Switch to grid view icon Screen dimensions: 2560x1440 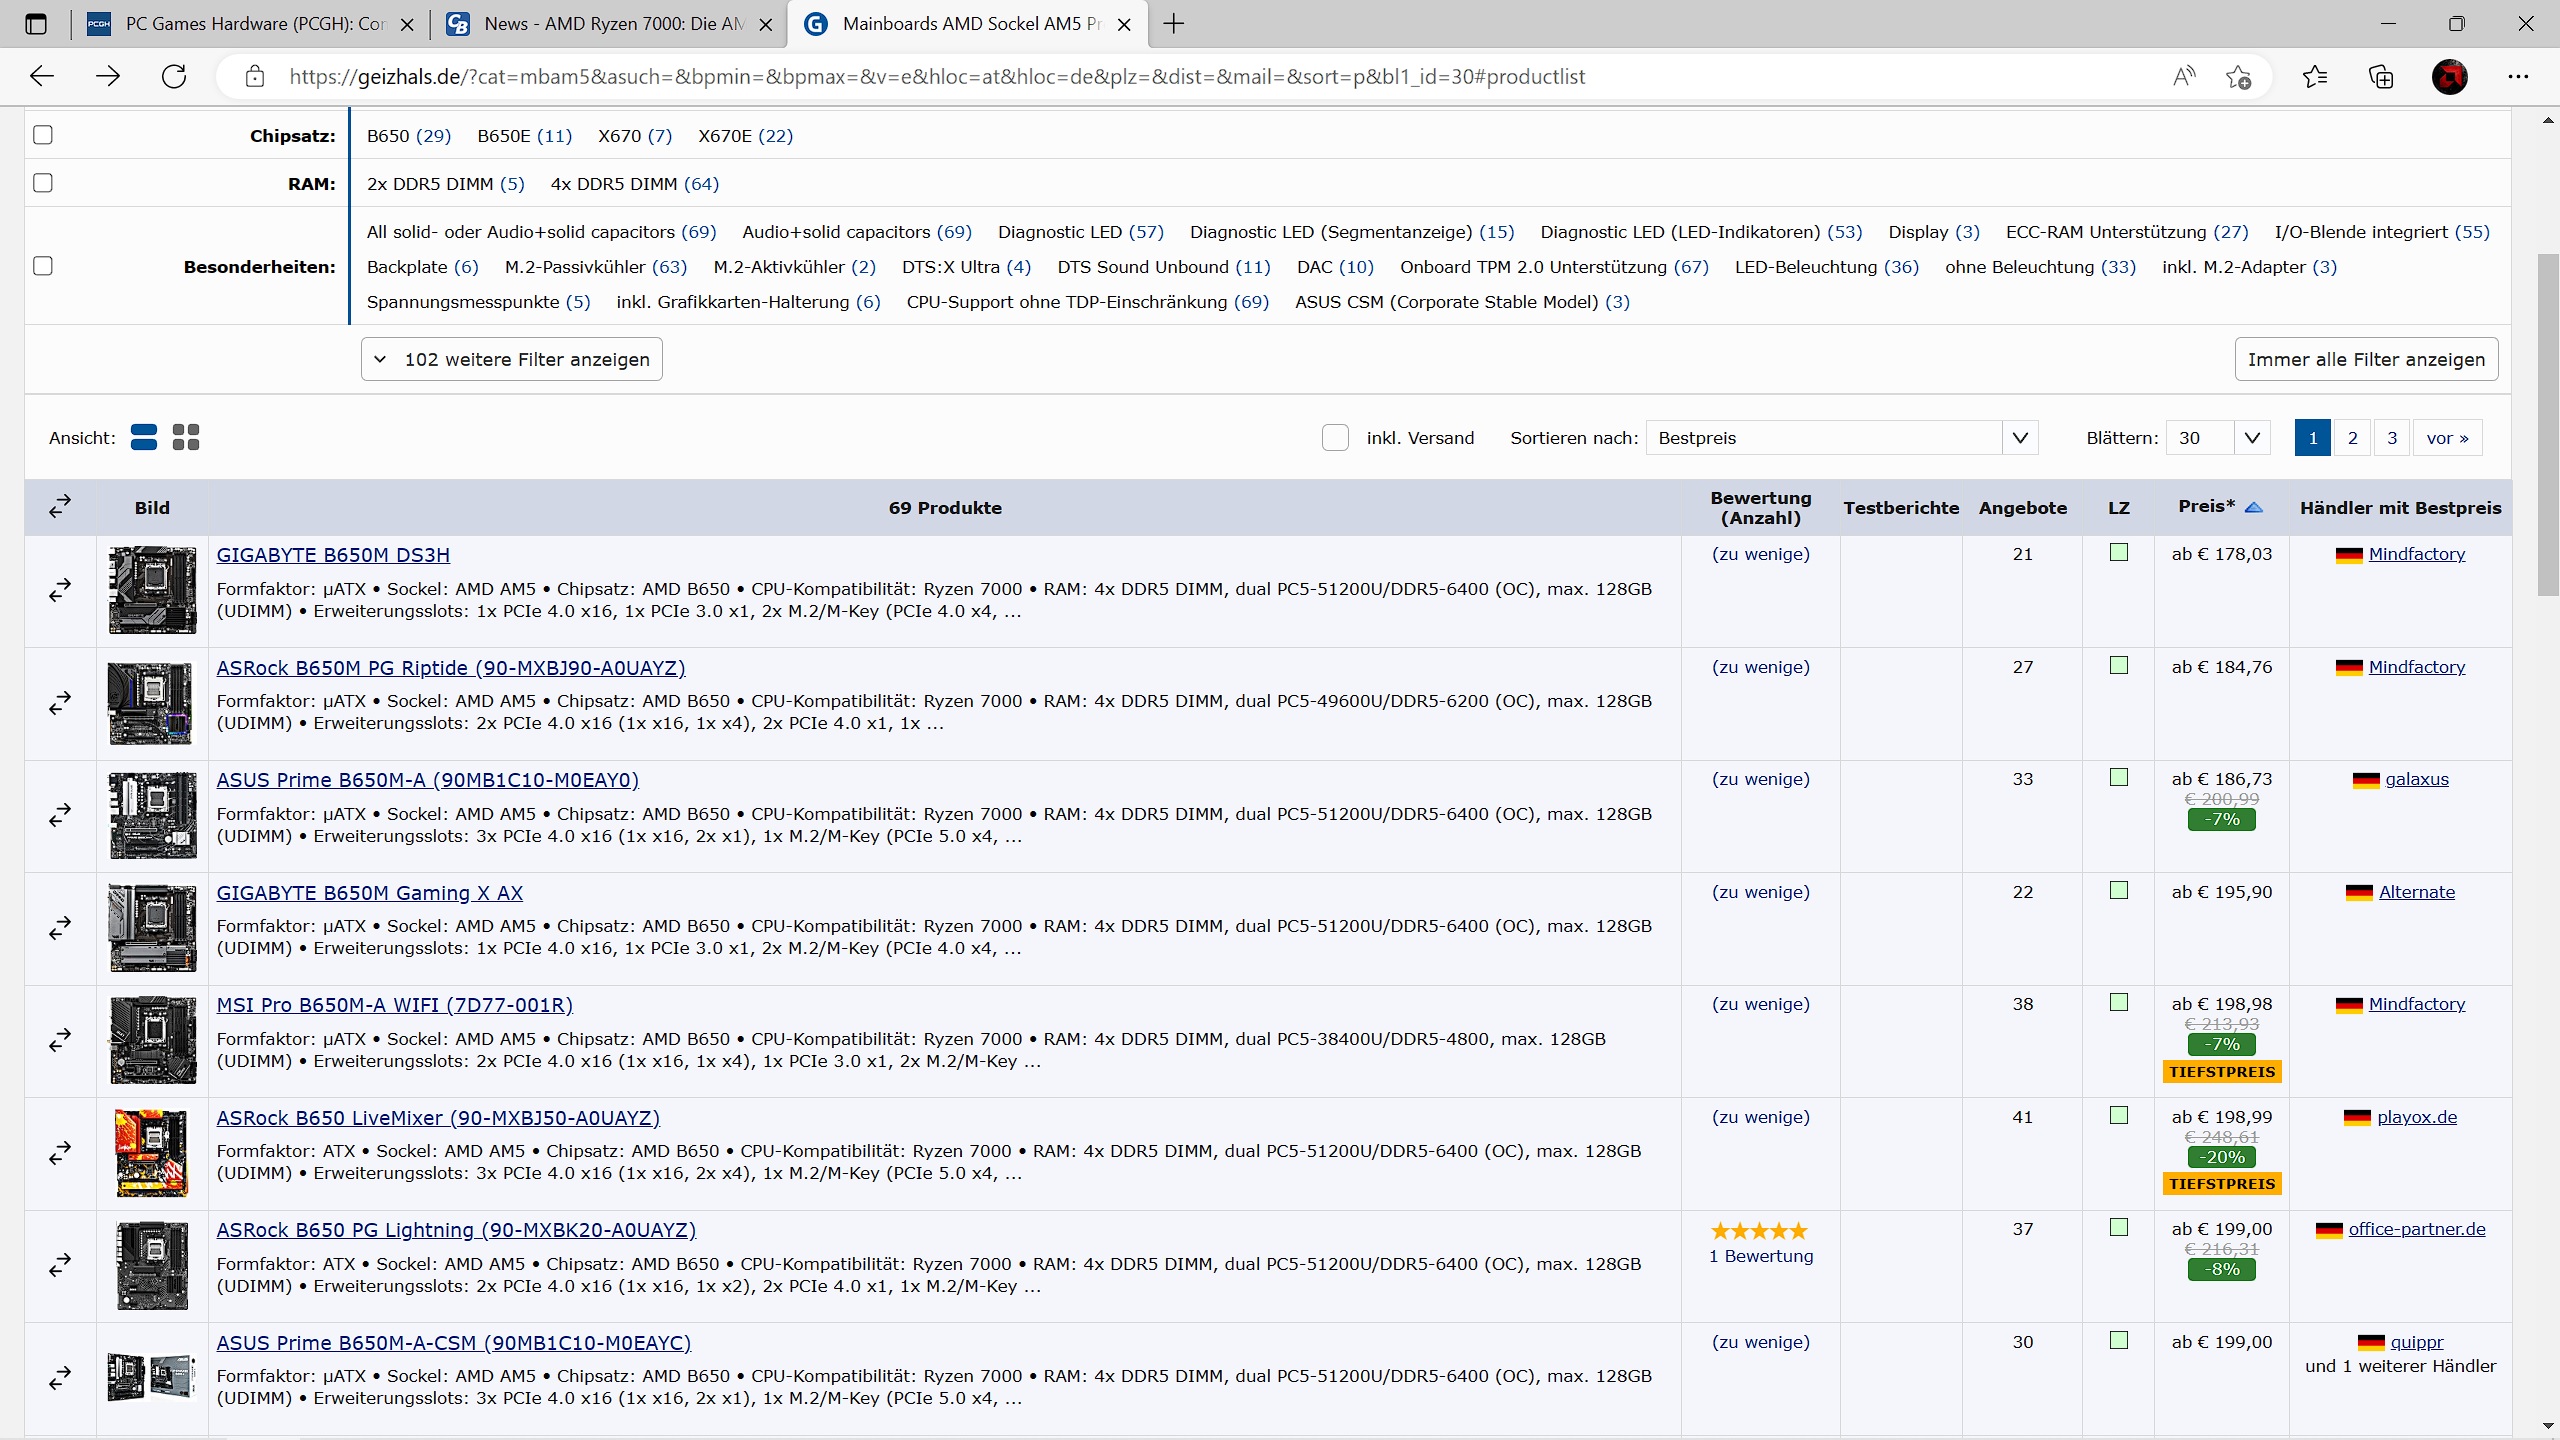click(x=186, y=437)
